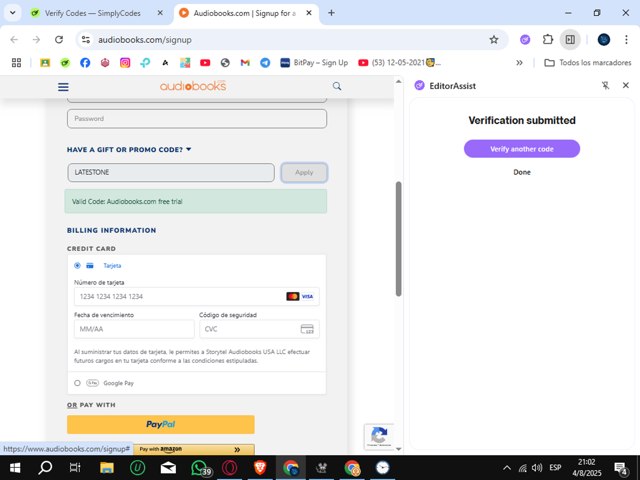Open the Chrome profile avatar

click(604, 40)
